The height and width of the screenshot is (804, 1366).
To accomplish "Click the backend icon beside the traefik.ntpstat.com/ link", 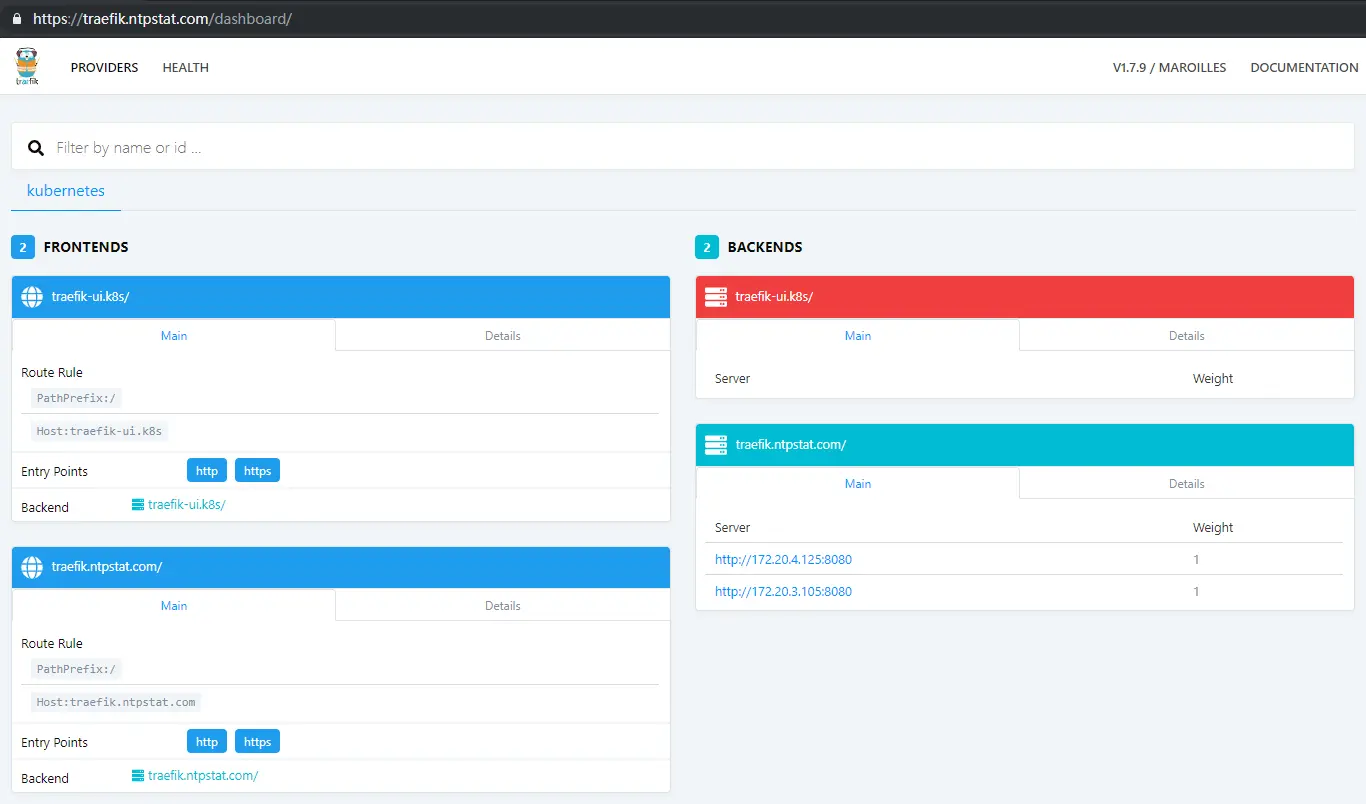I will click(138, 775).
